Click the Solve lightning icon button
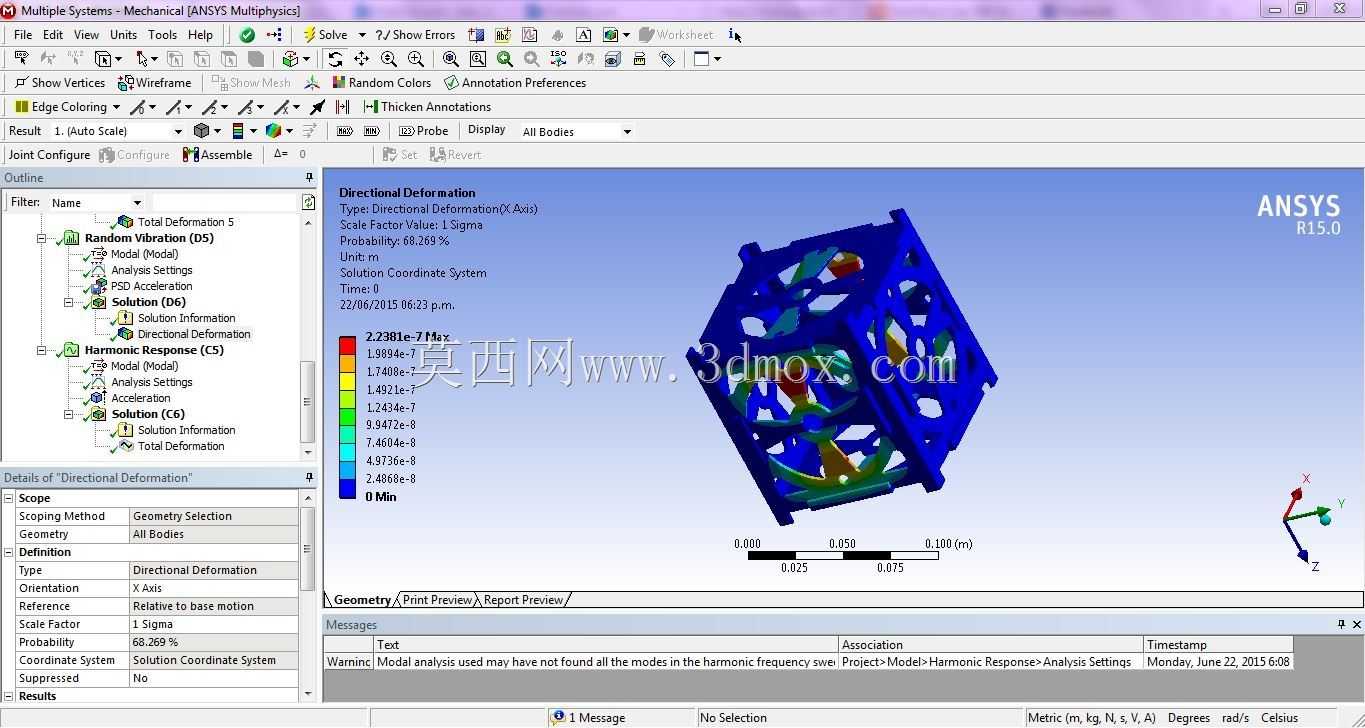This screenshot has height=728, width=1365. click(309, 34)
